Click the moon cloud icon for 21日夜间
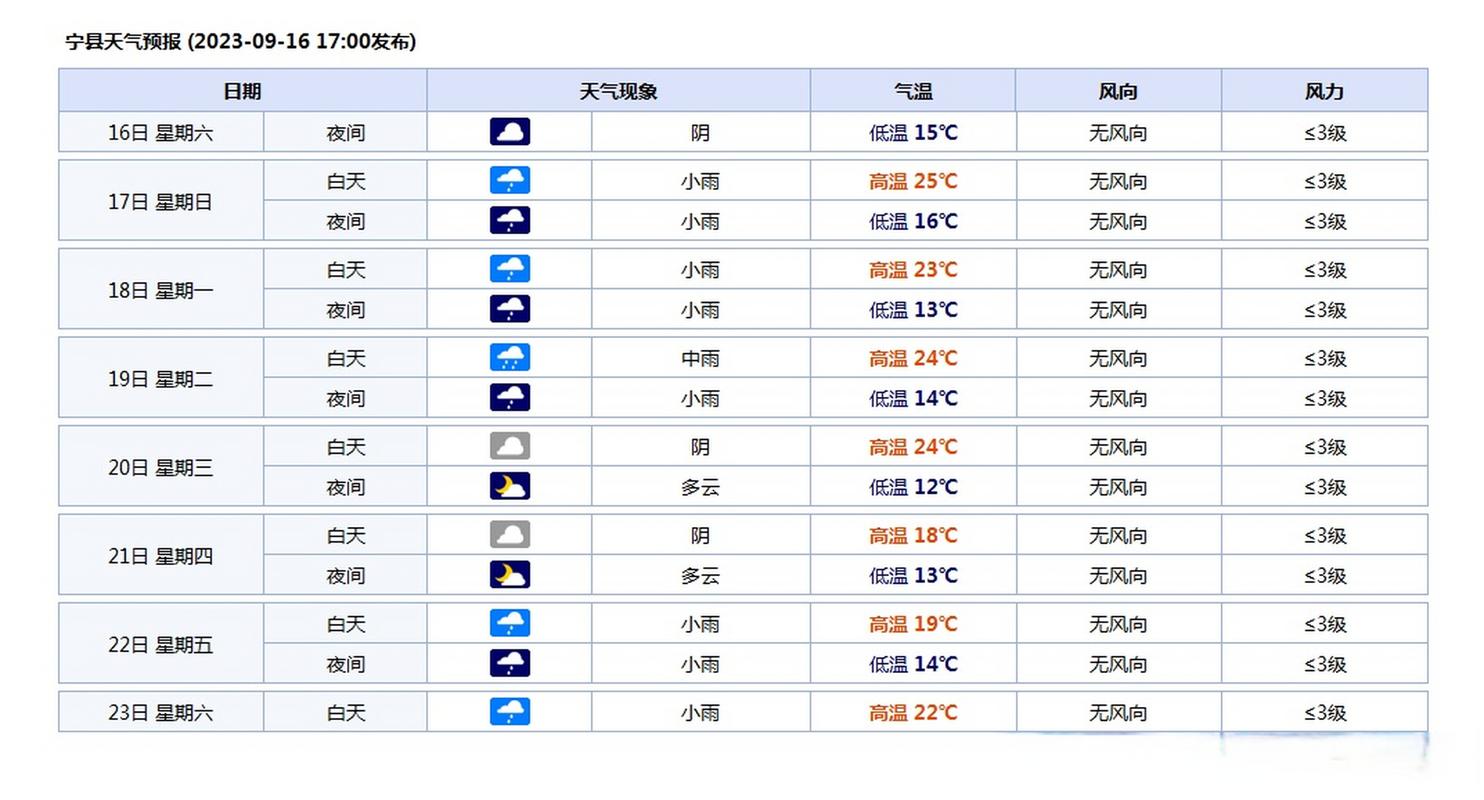Viewport: 1484px width, 800px height. tap(509, 575)
